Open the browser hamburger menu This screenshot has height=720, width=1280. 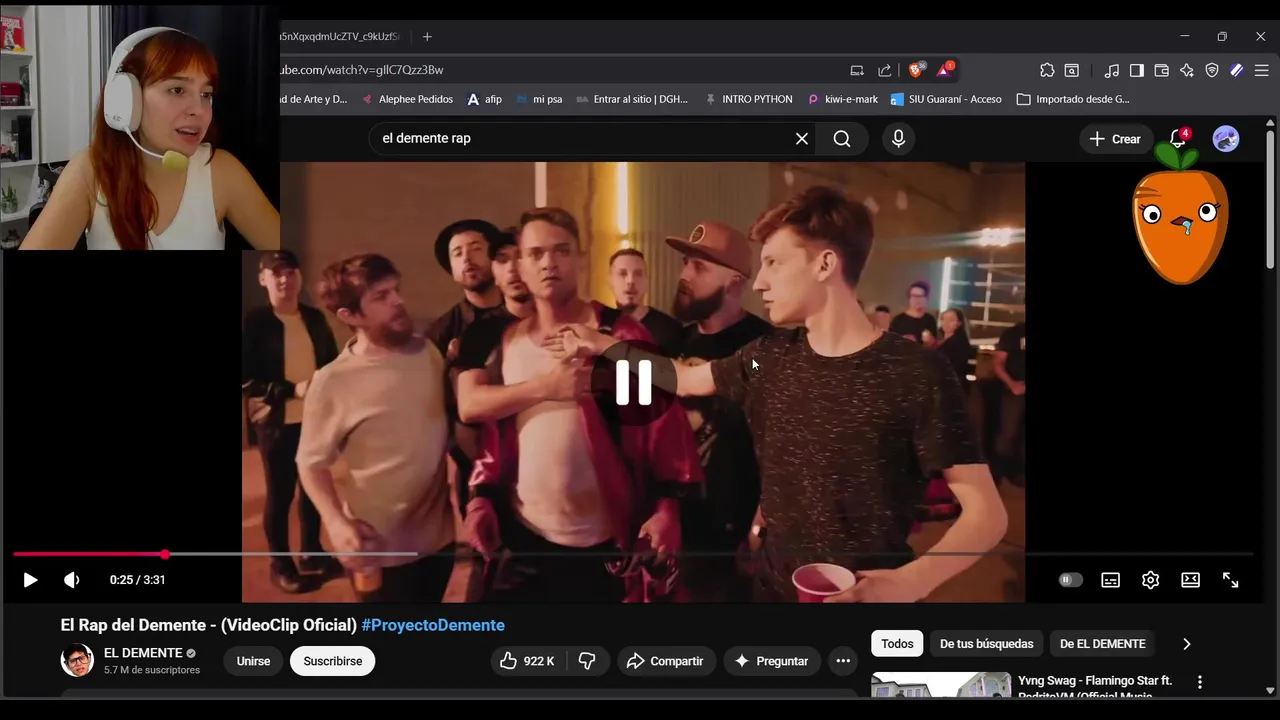click(1262, 70)
